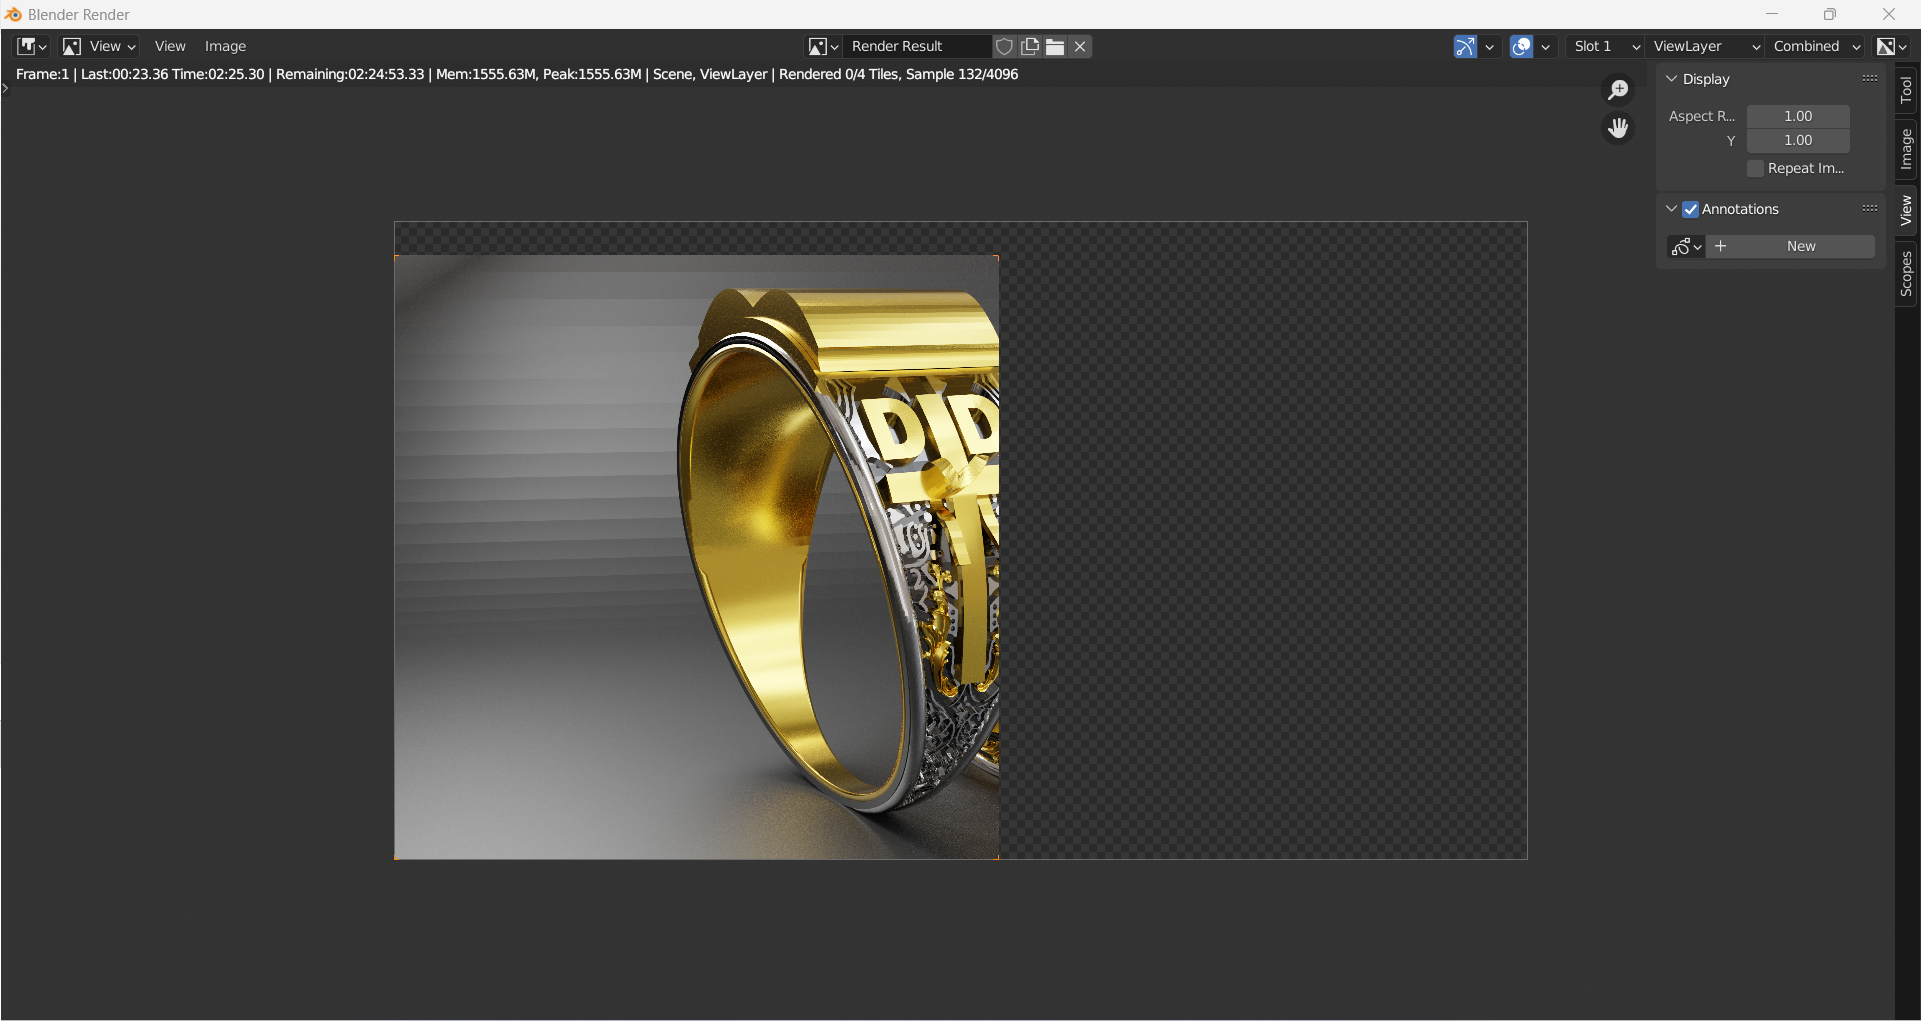
Task: Open the Combined pass dropdown
Action: click(x=1816, y=46)
